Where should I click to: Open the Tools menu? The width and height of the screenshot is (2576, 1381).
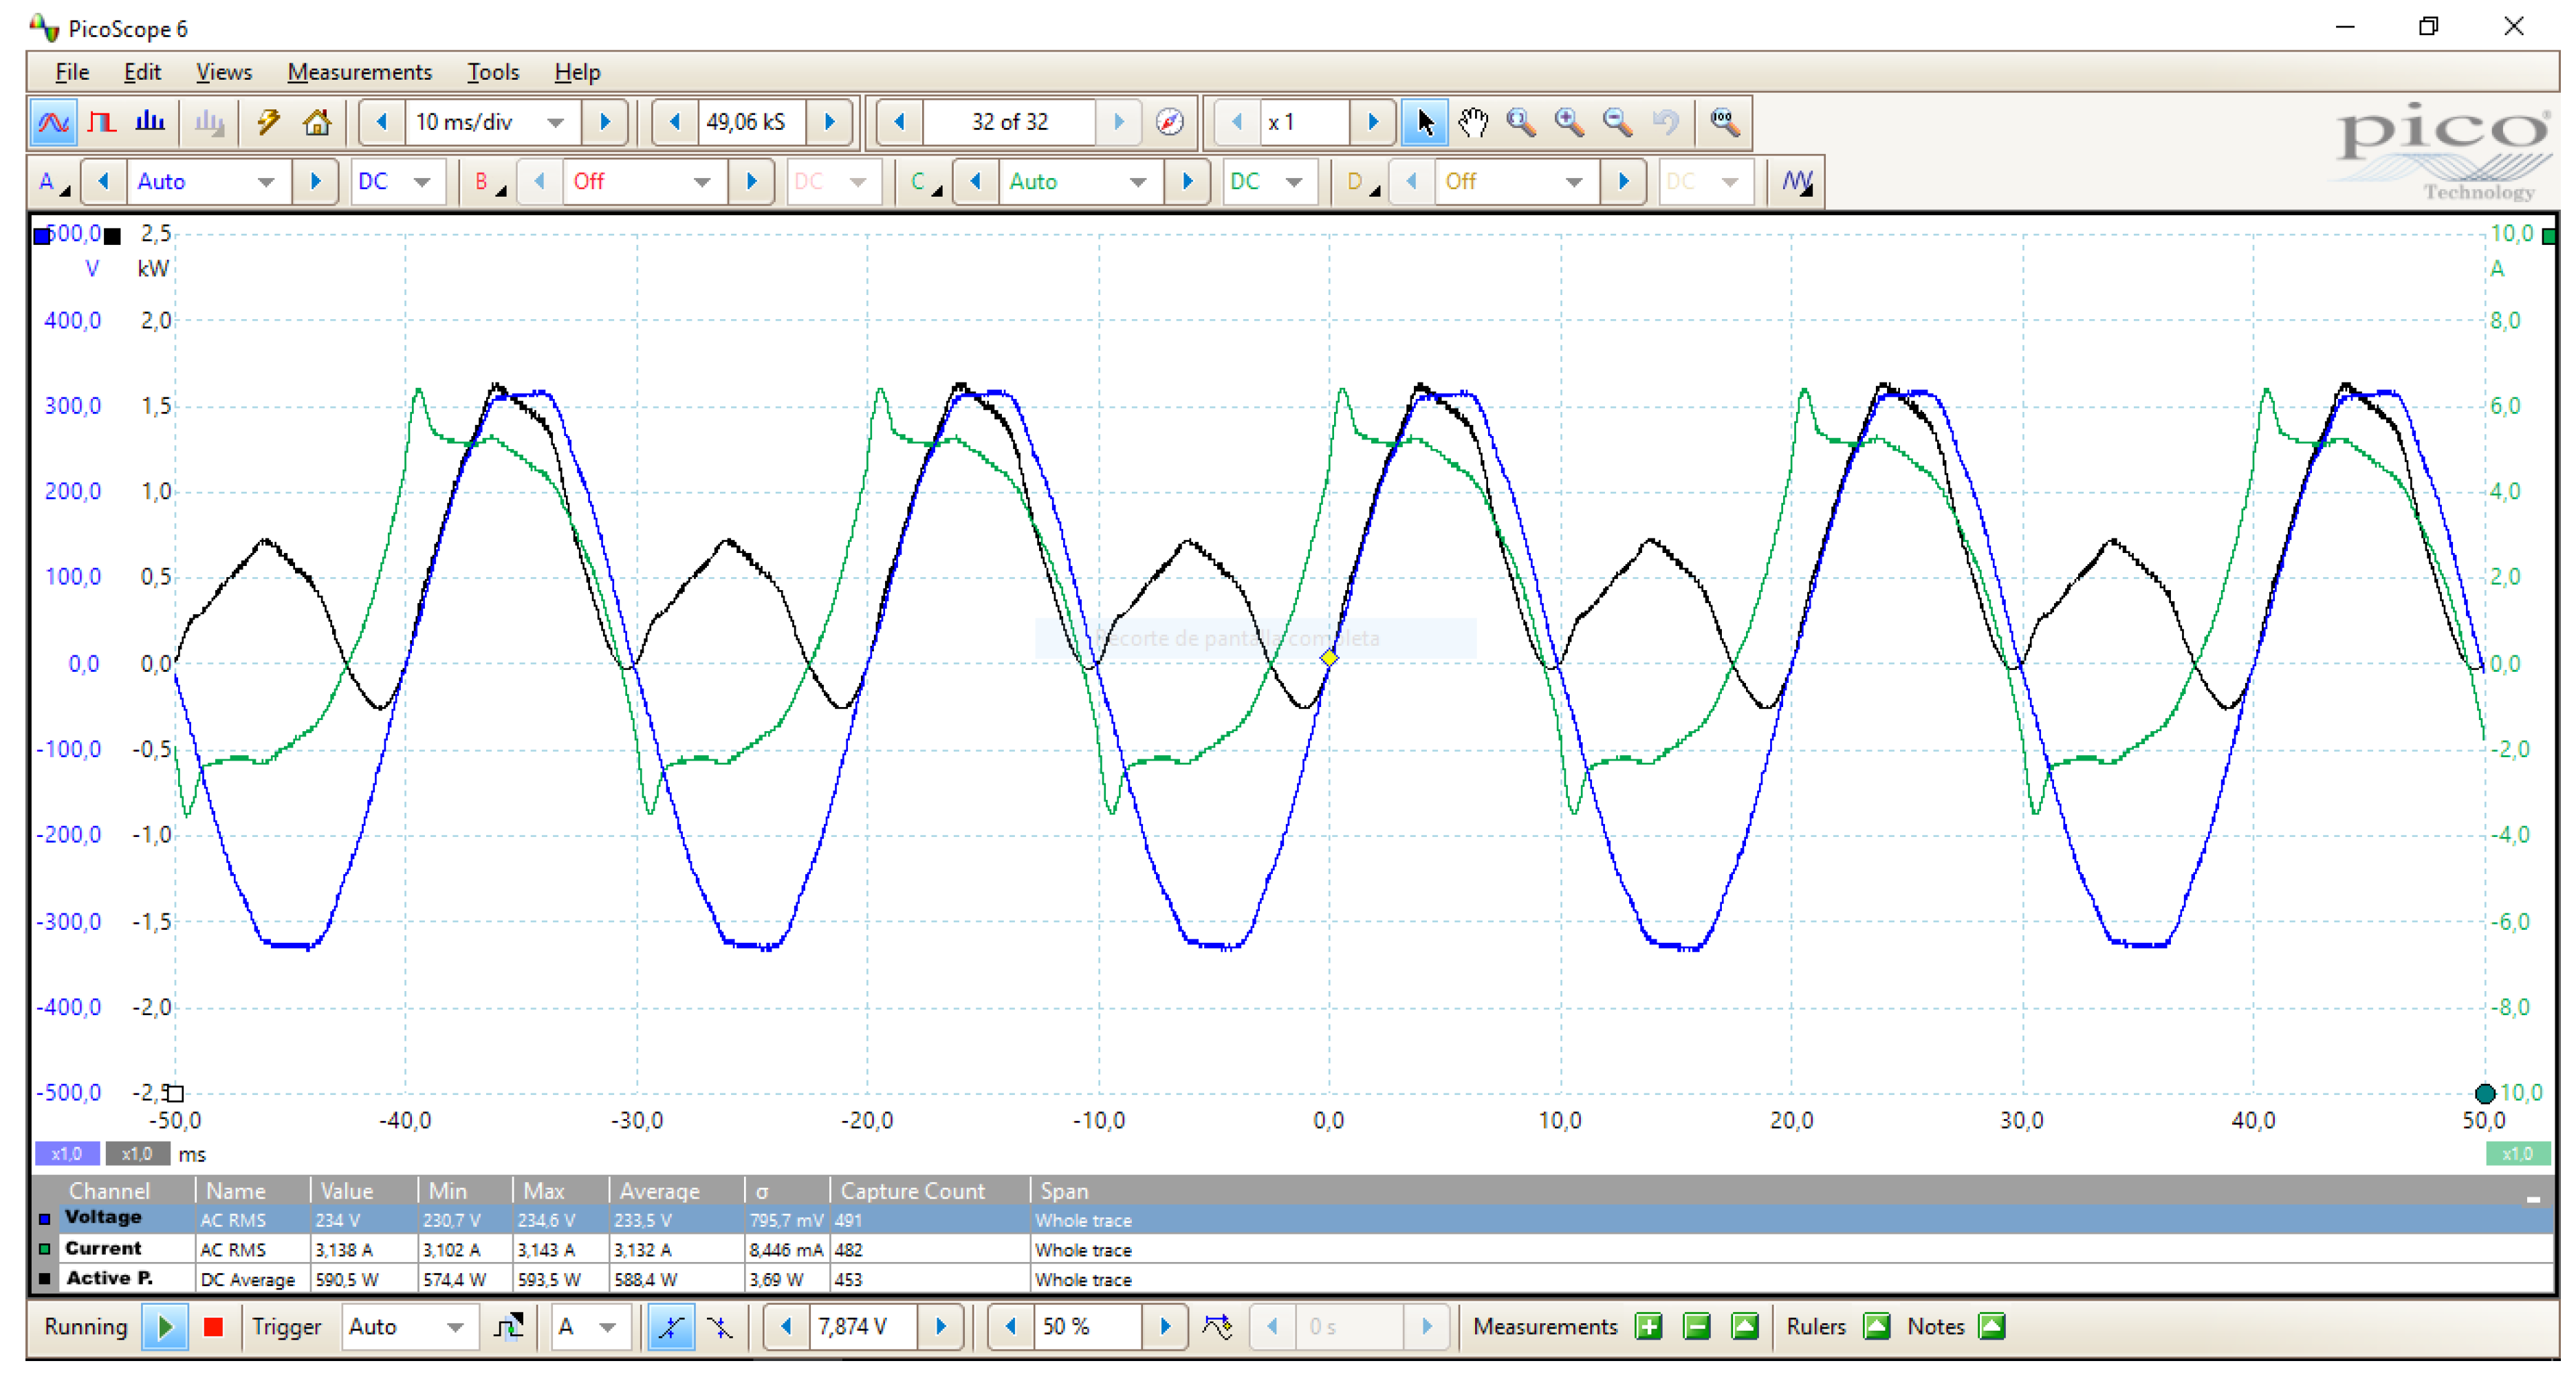[492, 72]
